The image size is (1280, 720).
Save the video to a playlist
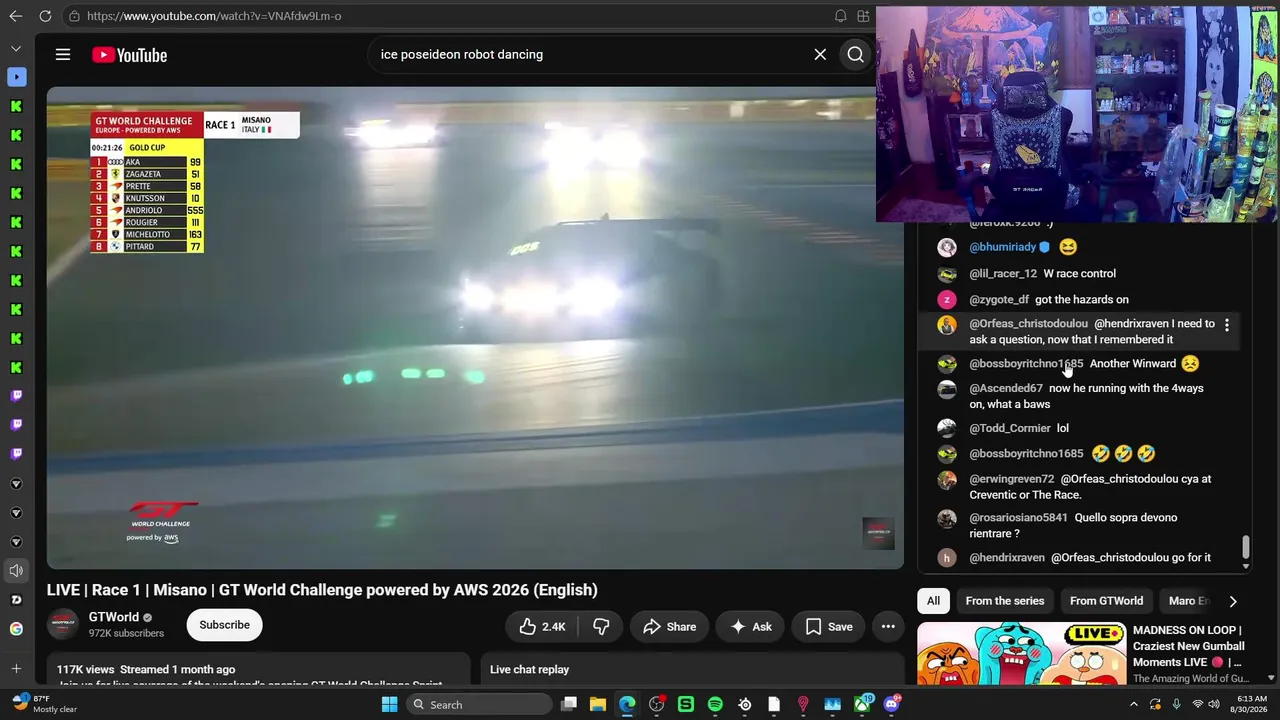[x=829, y=627]
